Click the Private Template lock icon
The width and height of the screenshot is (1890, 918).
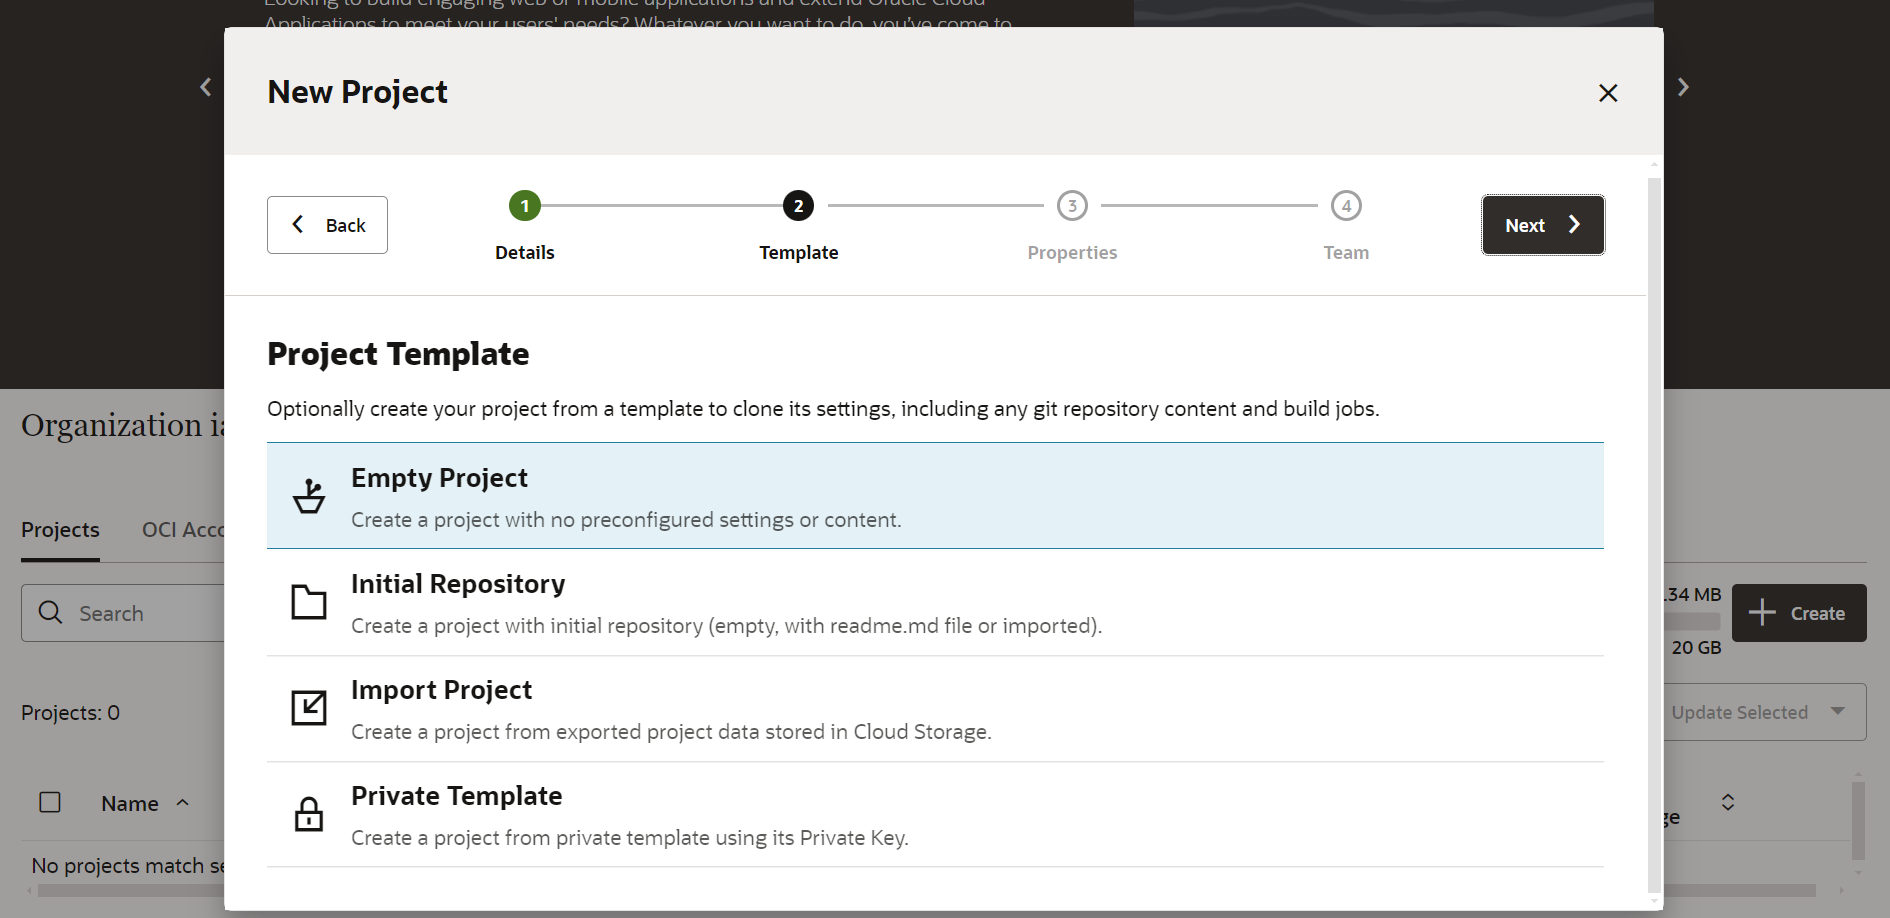(309, 814)
